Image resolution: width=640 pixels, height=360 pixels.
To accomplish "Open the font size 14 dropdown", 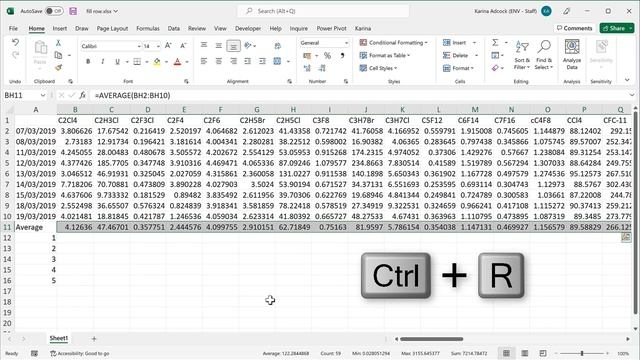I will [158, 46].
